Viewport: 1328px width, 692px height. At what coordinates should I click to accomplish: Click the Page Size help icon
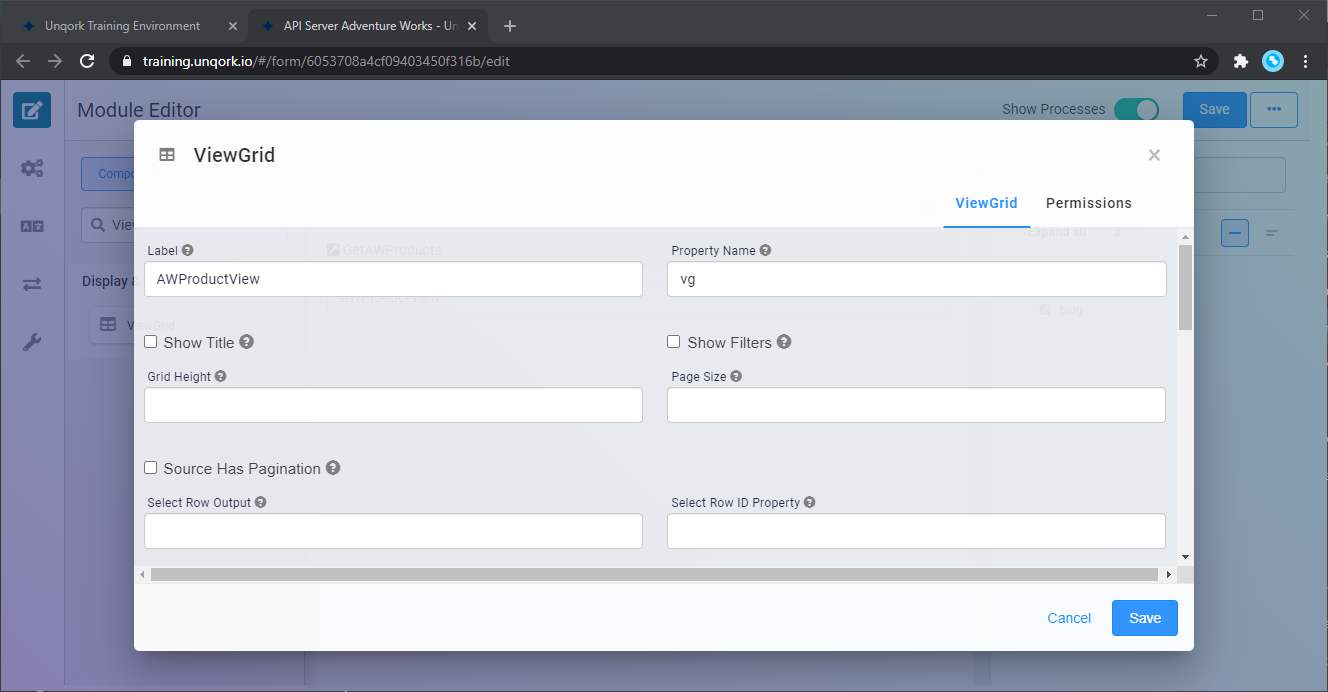pyautogui.click(x=736, y=377)
